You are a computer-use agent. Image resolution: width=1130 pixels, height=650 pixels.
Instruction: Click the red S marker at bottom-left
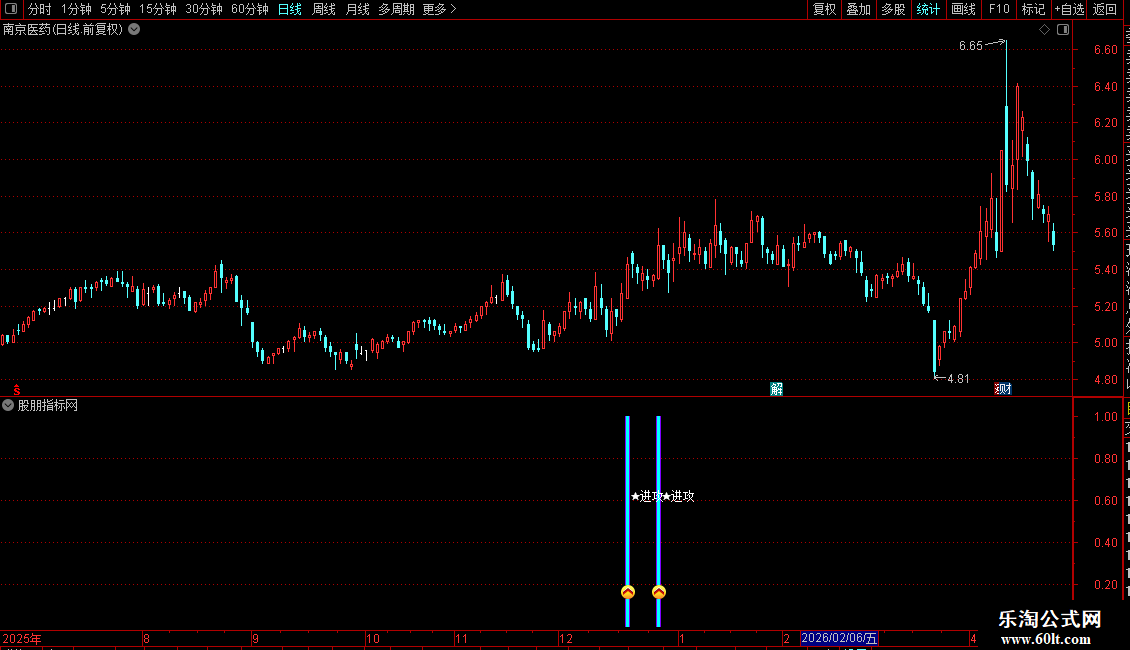(x=17, y=390)
